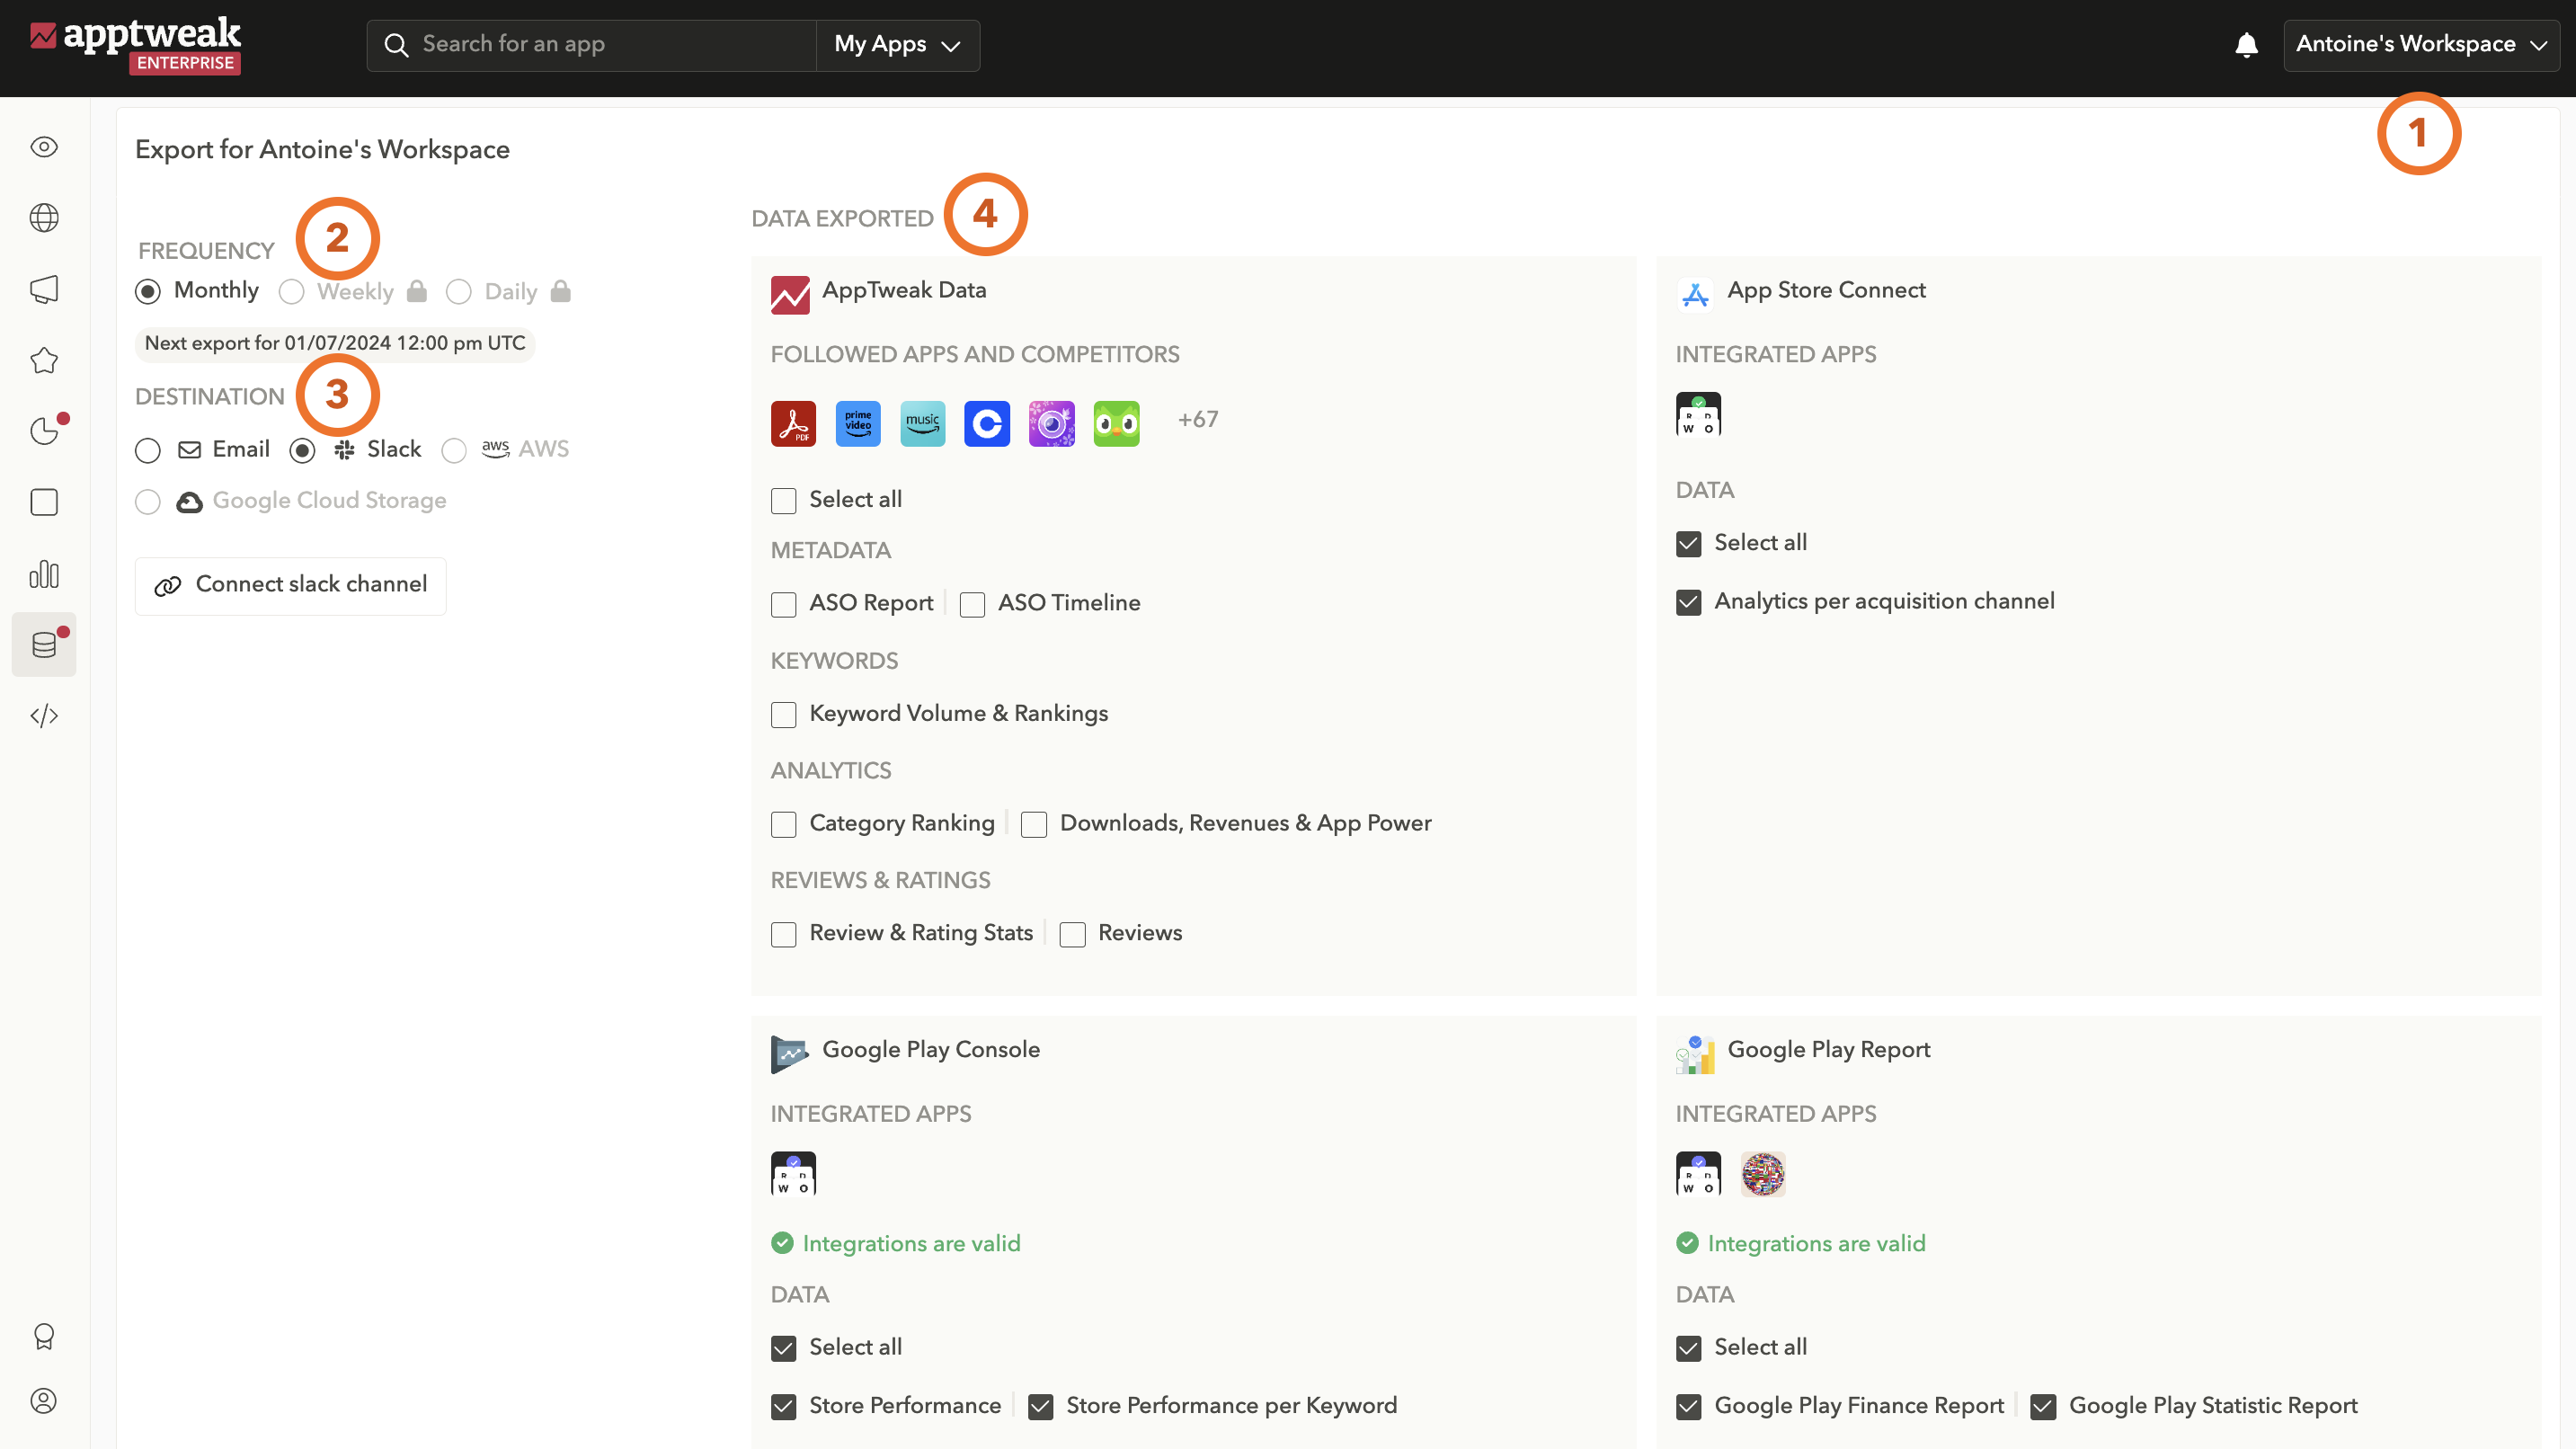Check Keyword Volume & Rankings
Screen dimensions: 2576x1449
pyautogui.click(x=784, y=714)
